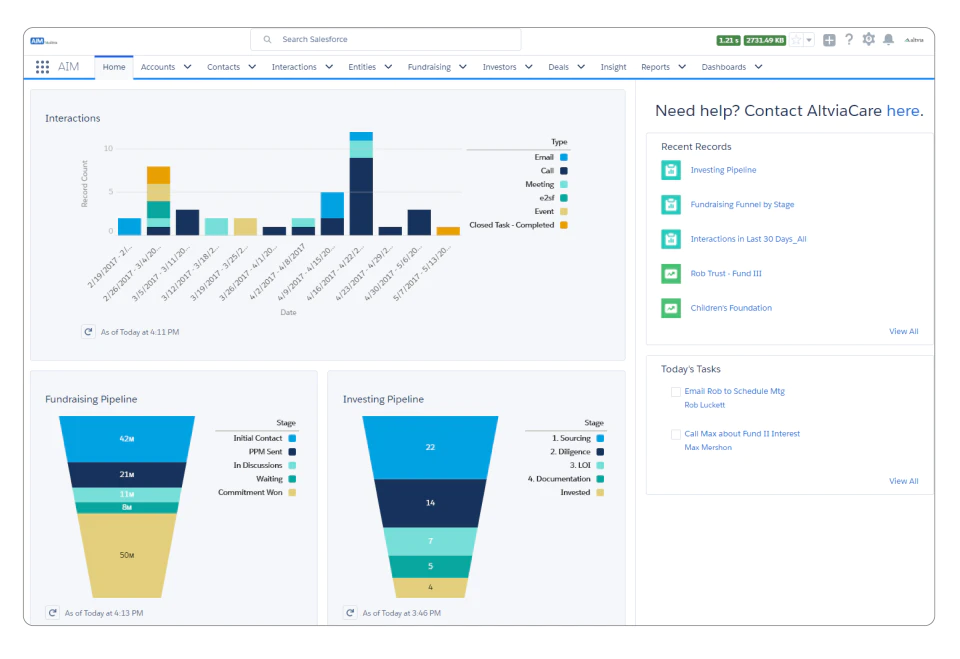Click the Email legend color swatch
The width and height of the screenshot is (960, 659).
pos(564,157)
